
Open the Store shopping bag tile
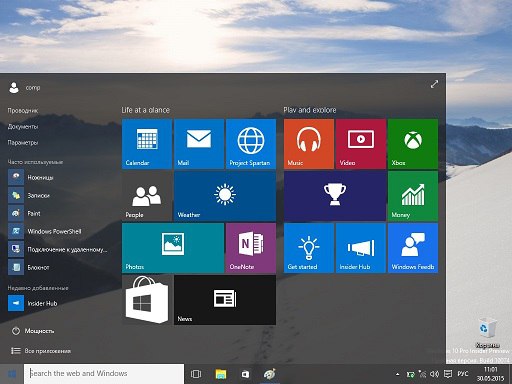pos(147,300)
